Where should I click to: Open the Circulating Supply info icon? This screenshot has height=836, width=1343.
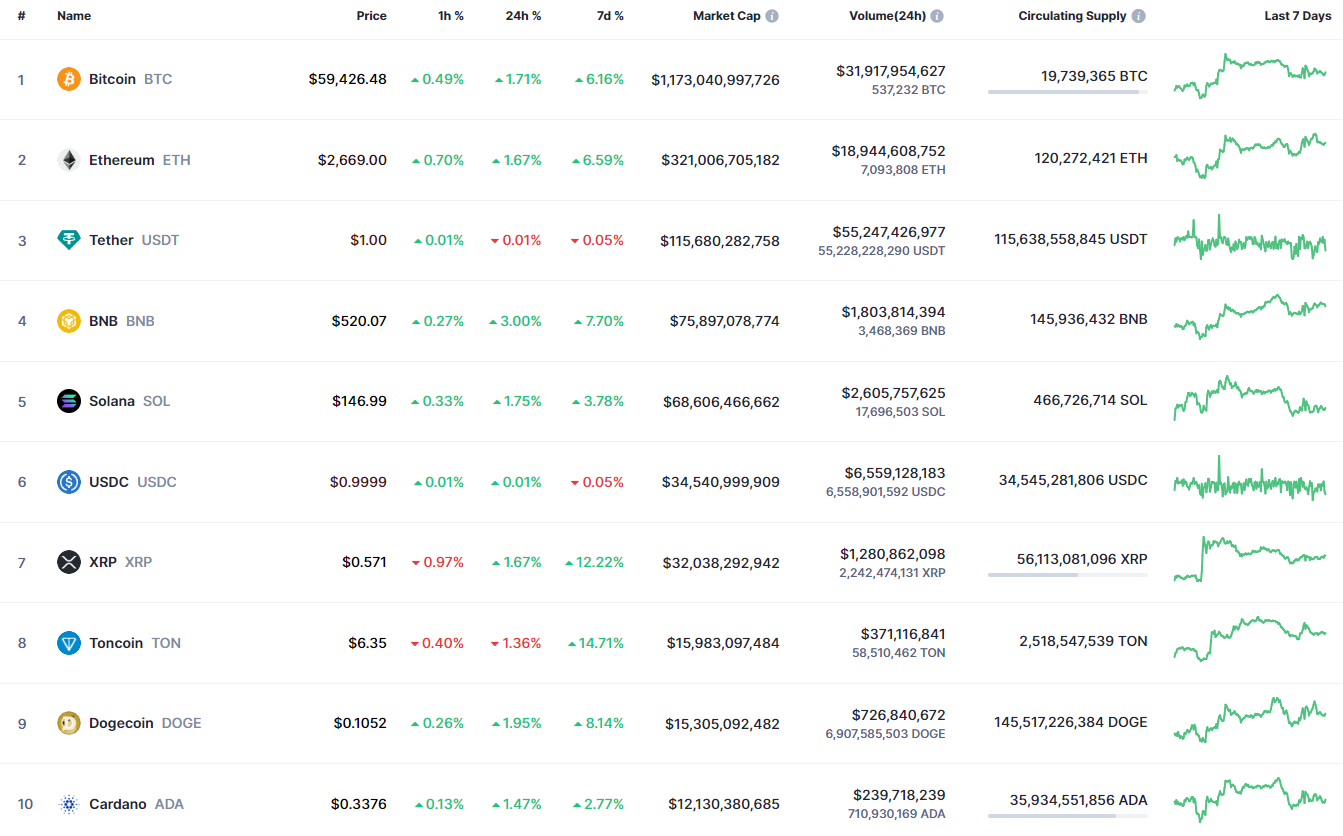tap(1139, 16)
